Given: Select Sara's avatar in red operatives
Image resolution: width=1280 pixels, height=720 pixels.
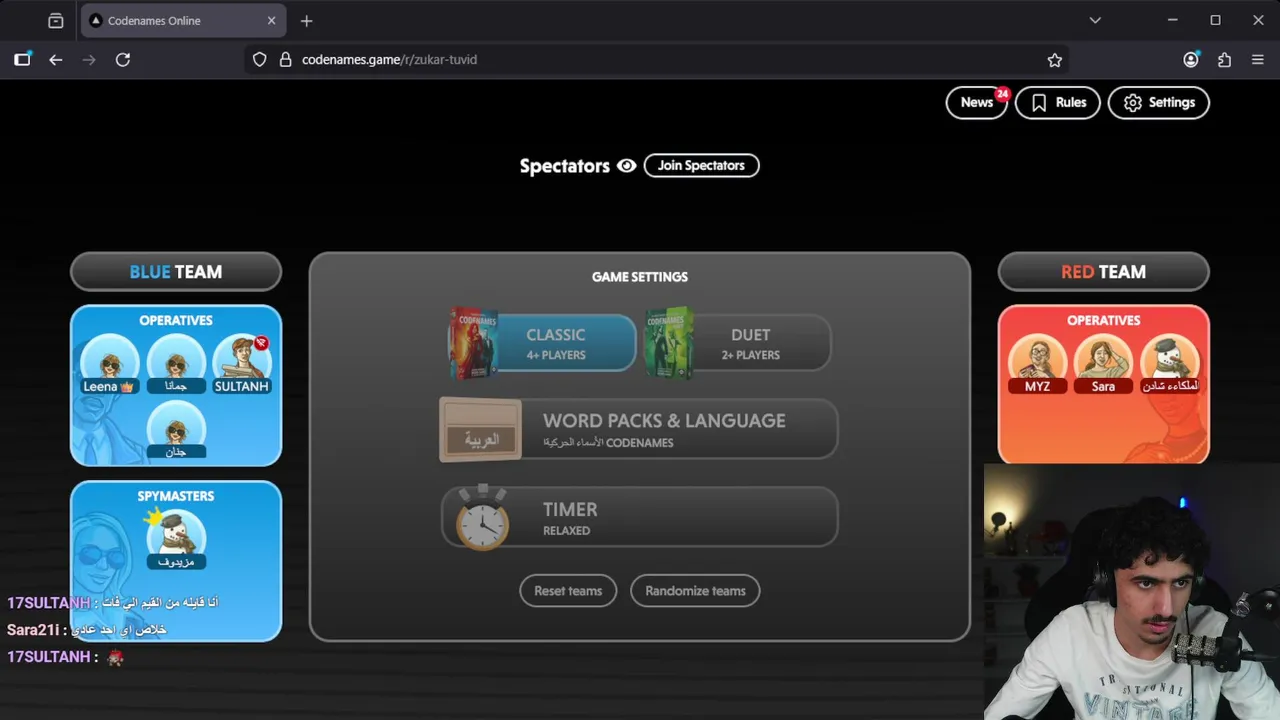Looking at the screenshot, I should tap(1103, 362).
